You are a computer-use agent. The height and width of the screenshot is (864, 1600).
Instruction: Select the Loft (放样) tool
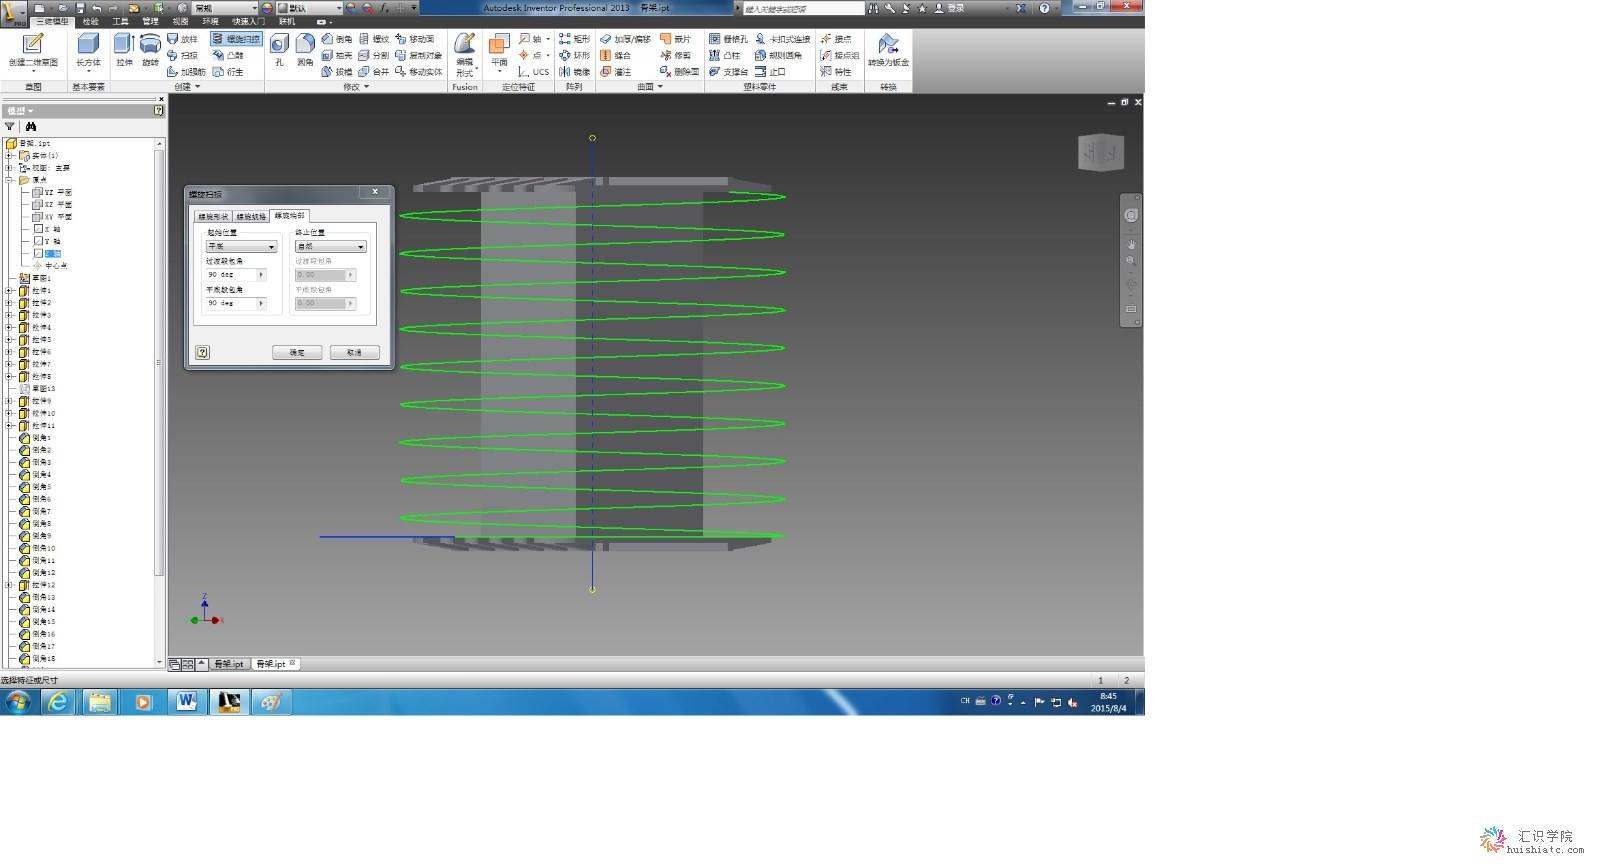tap(183, 39)
